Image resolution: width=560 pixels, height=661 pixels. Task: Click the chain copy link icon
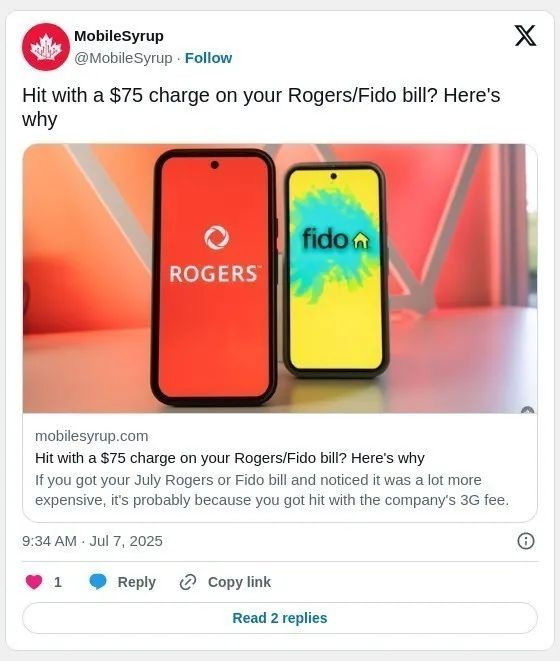(188, 582)
